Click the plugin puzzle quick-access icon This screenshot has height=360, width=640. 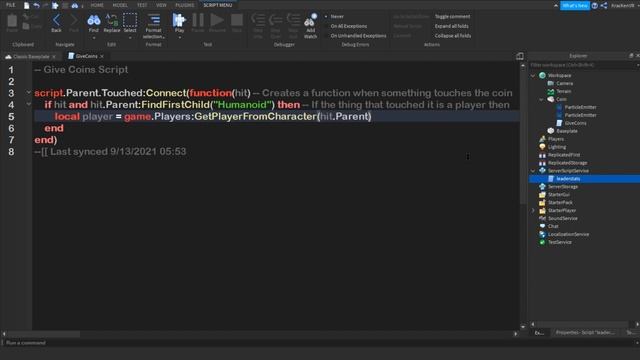[x=55, y=5]
